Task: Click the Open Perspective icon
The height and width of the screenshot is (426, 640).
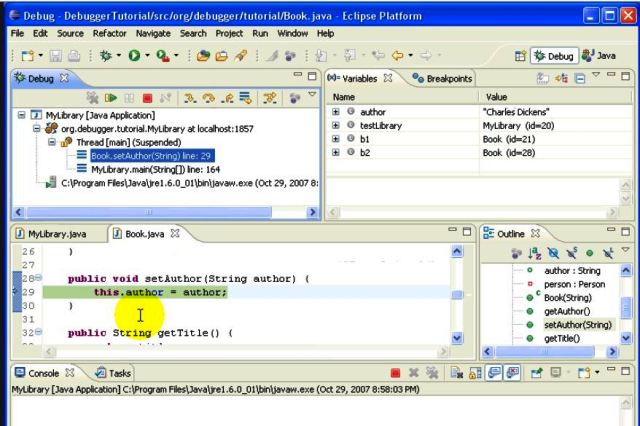Action: pyautogui.click(x=520, y=56)
